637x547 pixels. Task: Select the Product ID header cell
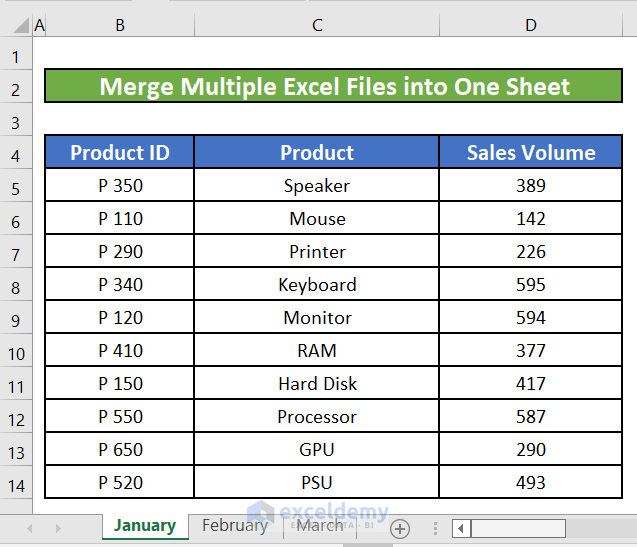tap(120, 153)
